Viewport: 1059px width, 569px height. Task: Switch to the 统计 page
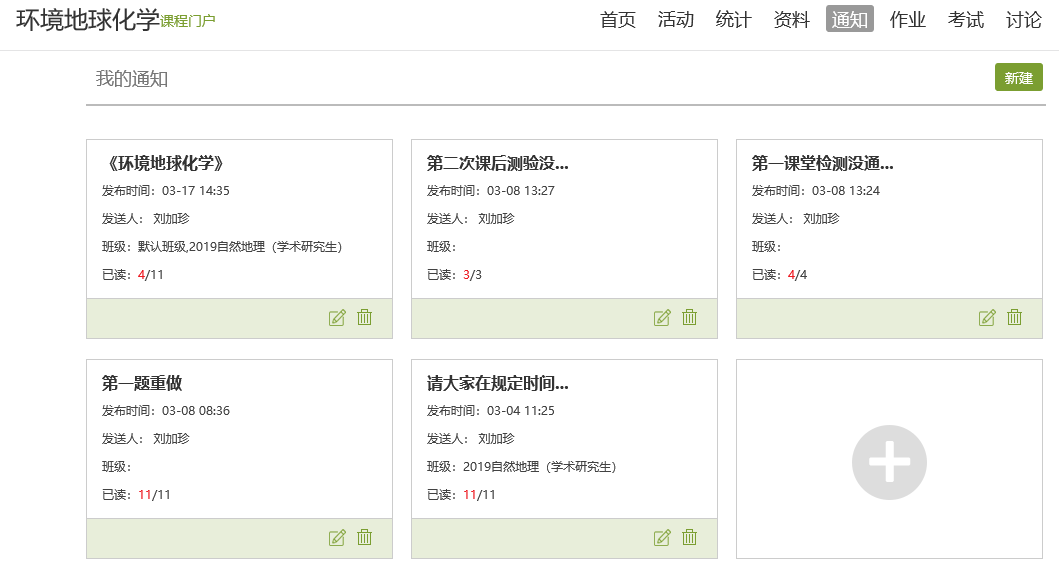tap(733, 20)
